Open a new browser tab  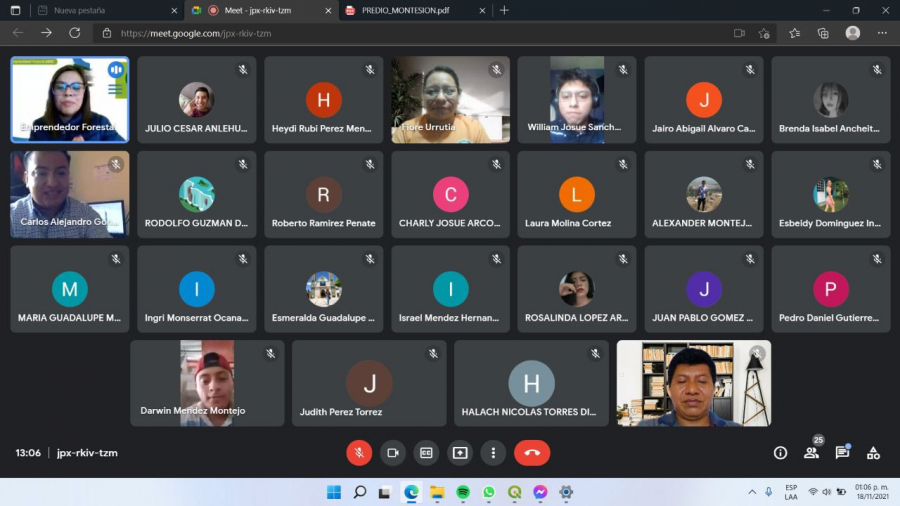504,10
